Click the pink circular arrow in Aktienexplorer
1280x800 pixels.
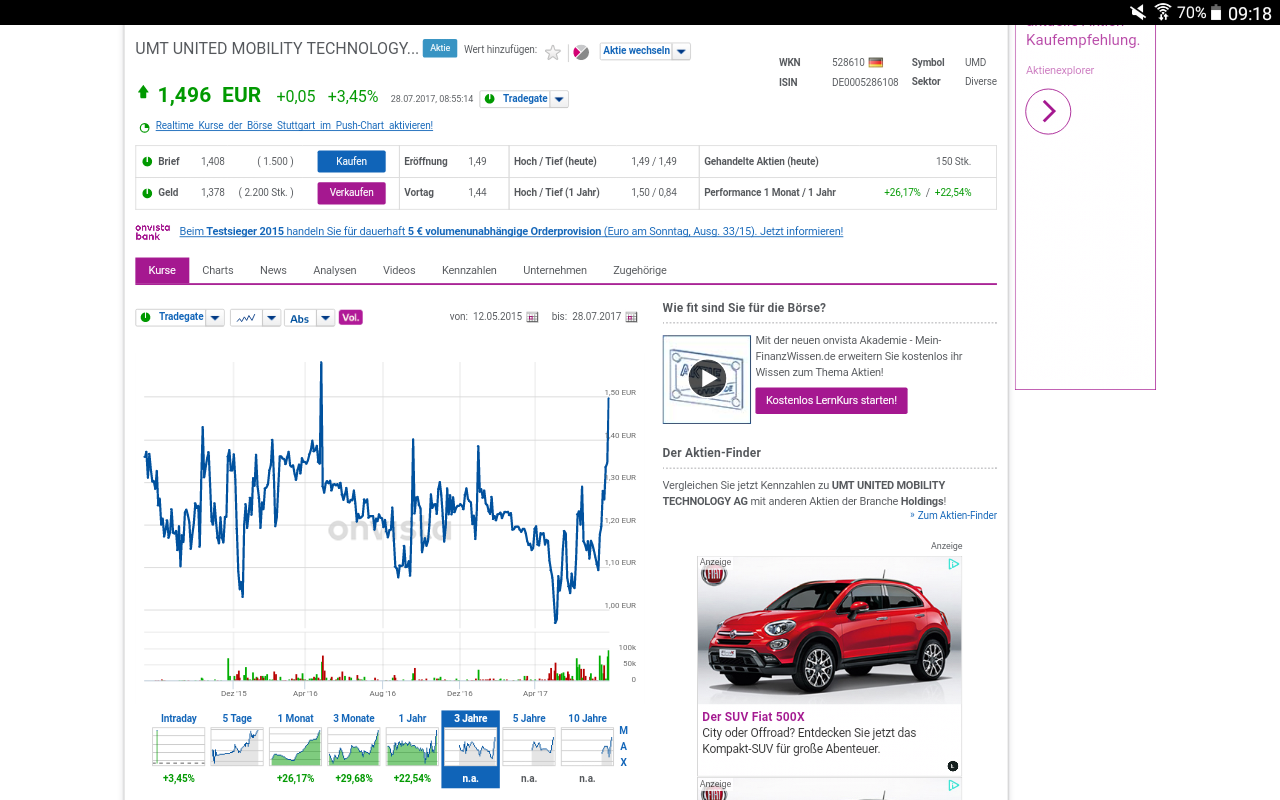coord(1048,112)
